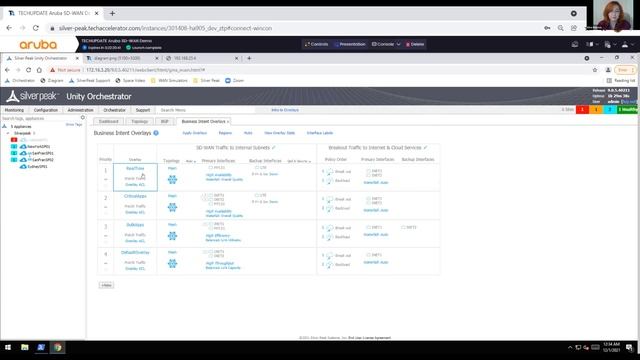This screenshot has width=640, height=360.
Task: Open Windows Start menu
Action: 8,347
